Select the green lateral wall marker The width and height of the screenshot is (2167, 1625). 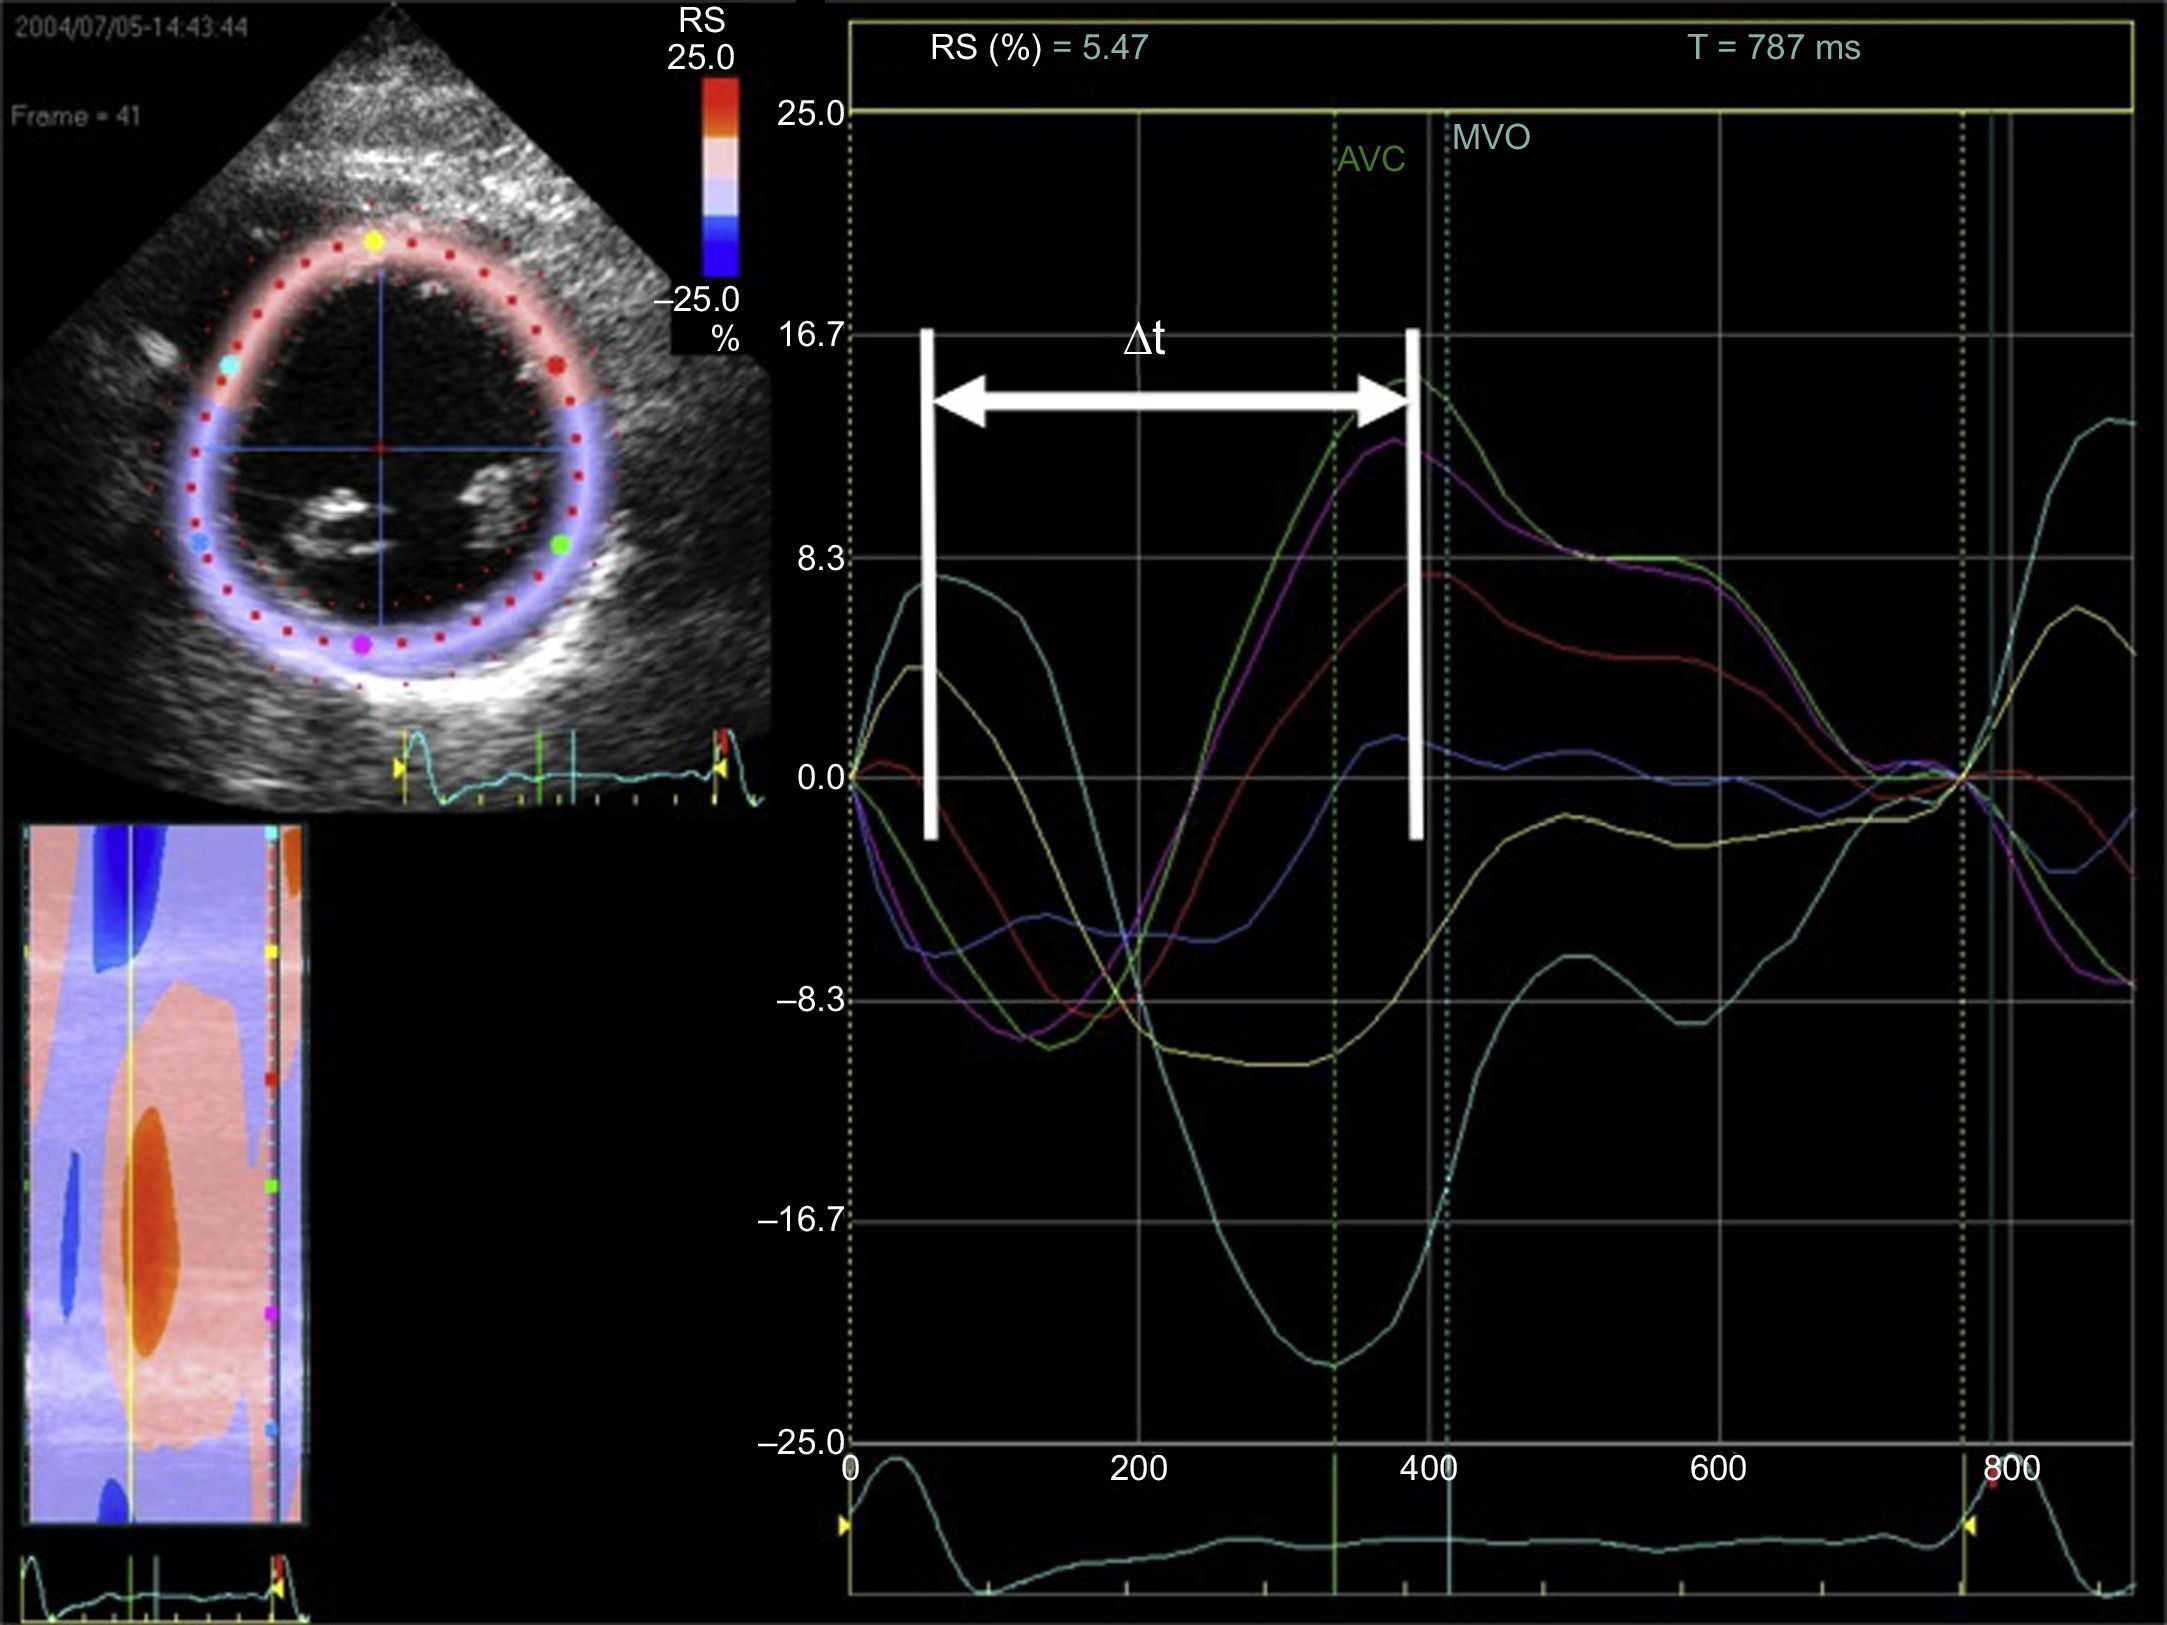point(561,544)
